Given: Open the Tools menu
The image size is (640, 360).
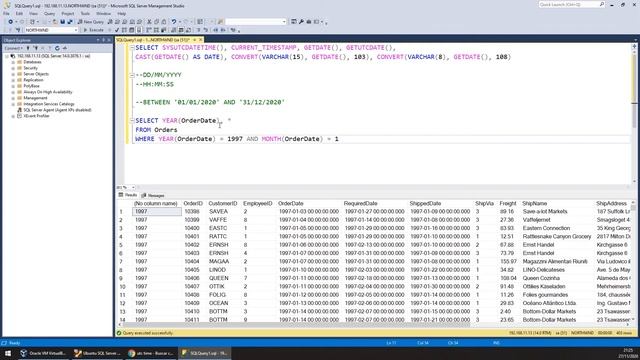Looking at the screenshot, I should pos(85,13).
